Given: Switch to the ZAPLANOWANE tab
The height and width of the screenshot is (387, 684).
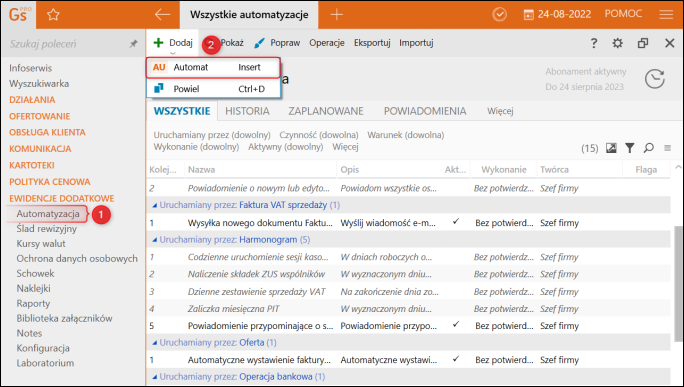Looking at the screenshot, I should pyautogui.click(x=326, y=111).
